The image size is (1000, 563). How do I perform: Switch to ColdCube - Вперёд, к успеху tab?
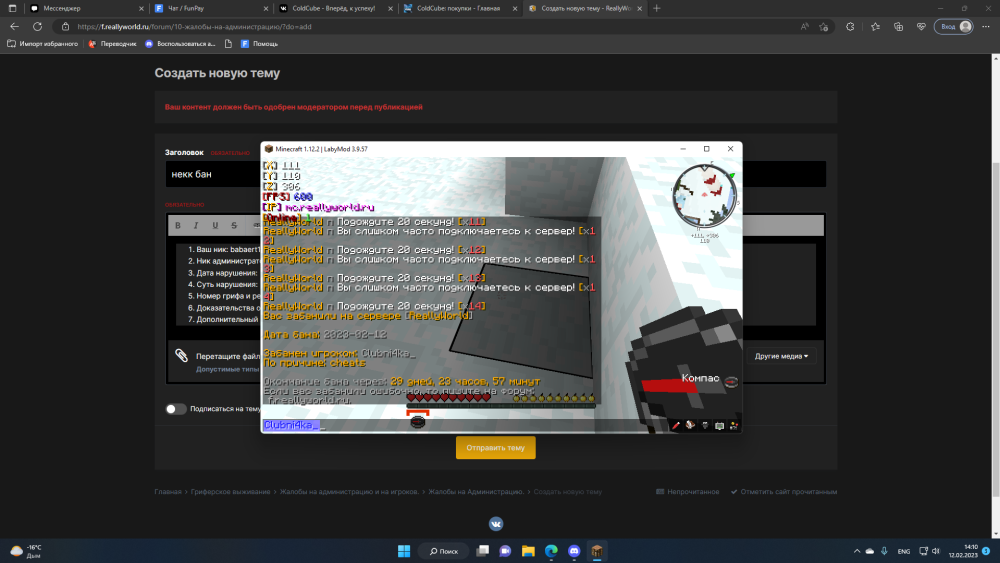point(334,8)
